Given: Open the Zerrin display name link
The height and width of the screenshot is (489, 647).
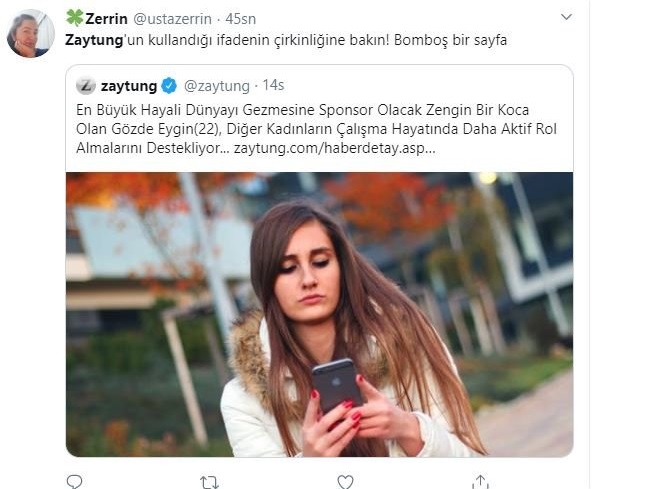Looking at the screenshot, I should tap(106, 19).
